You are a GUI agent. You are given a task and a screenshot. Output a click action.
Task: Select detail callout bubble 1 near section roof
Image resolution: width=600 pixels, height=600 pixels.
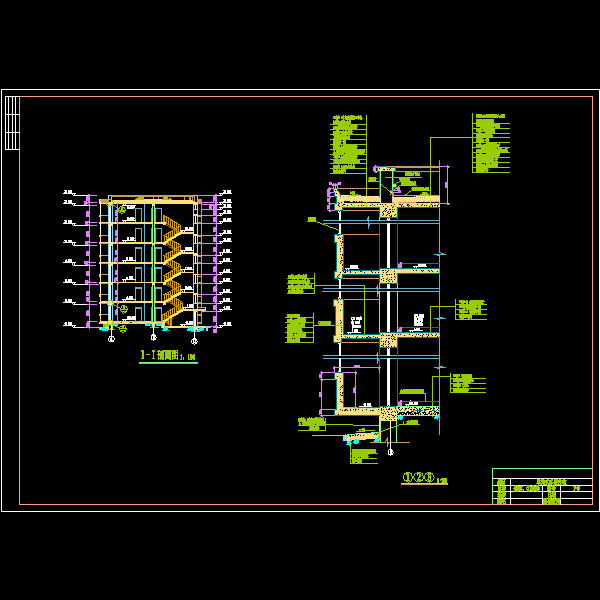(122, 209)
